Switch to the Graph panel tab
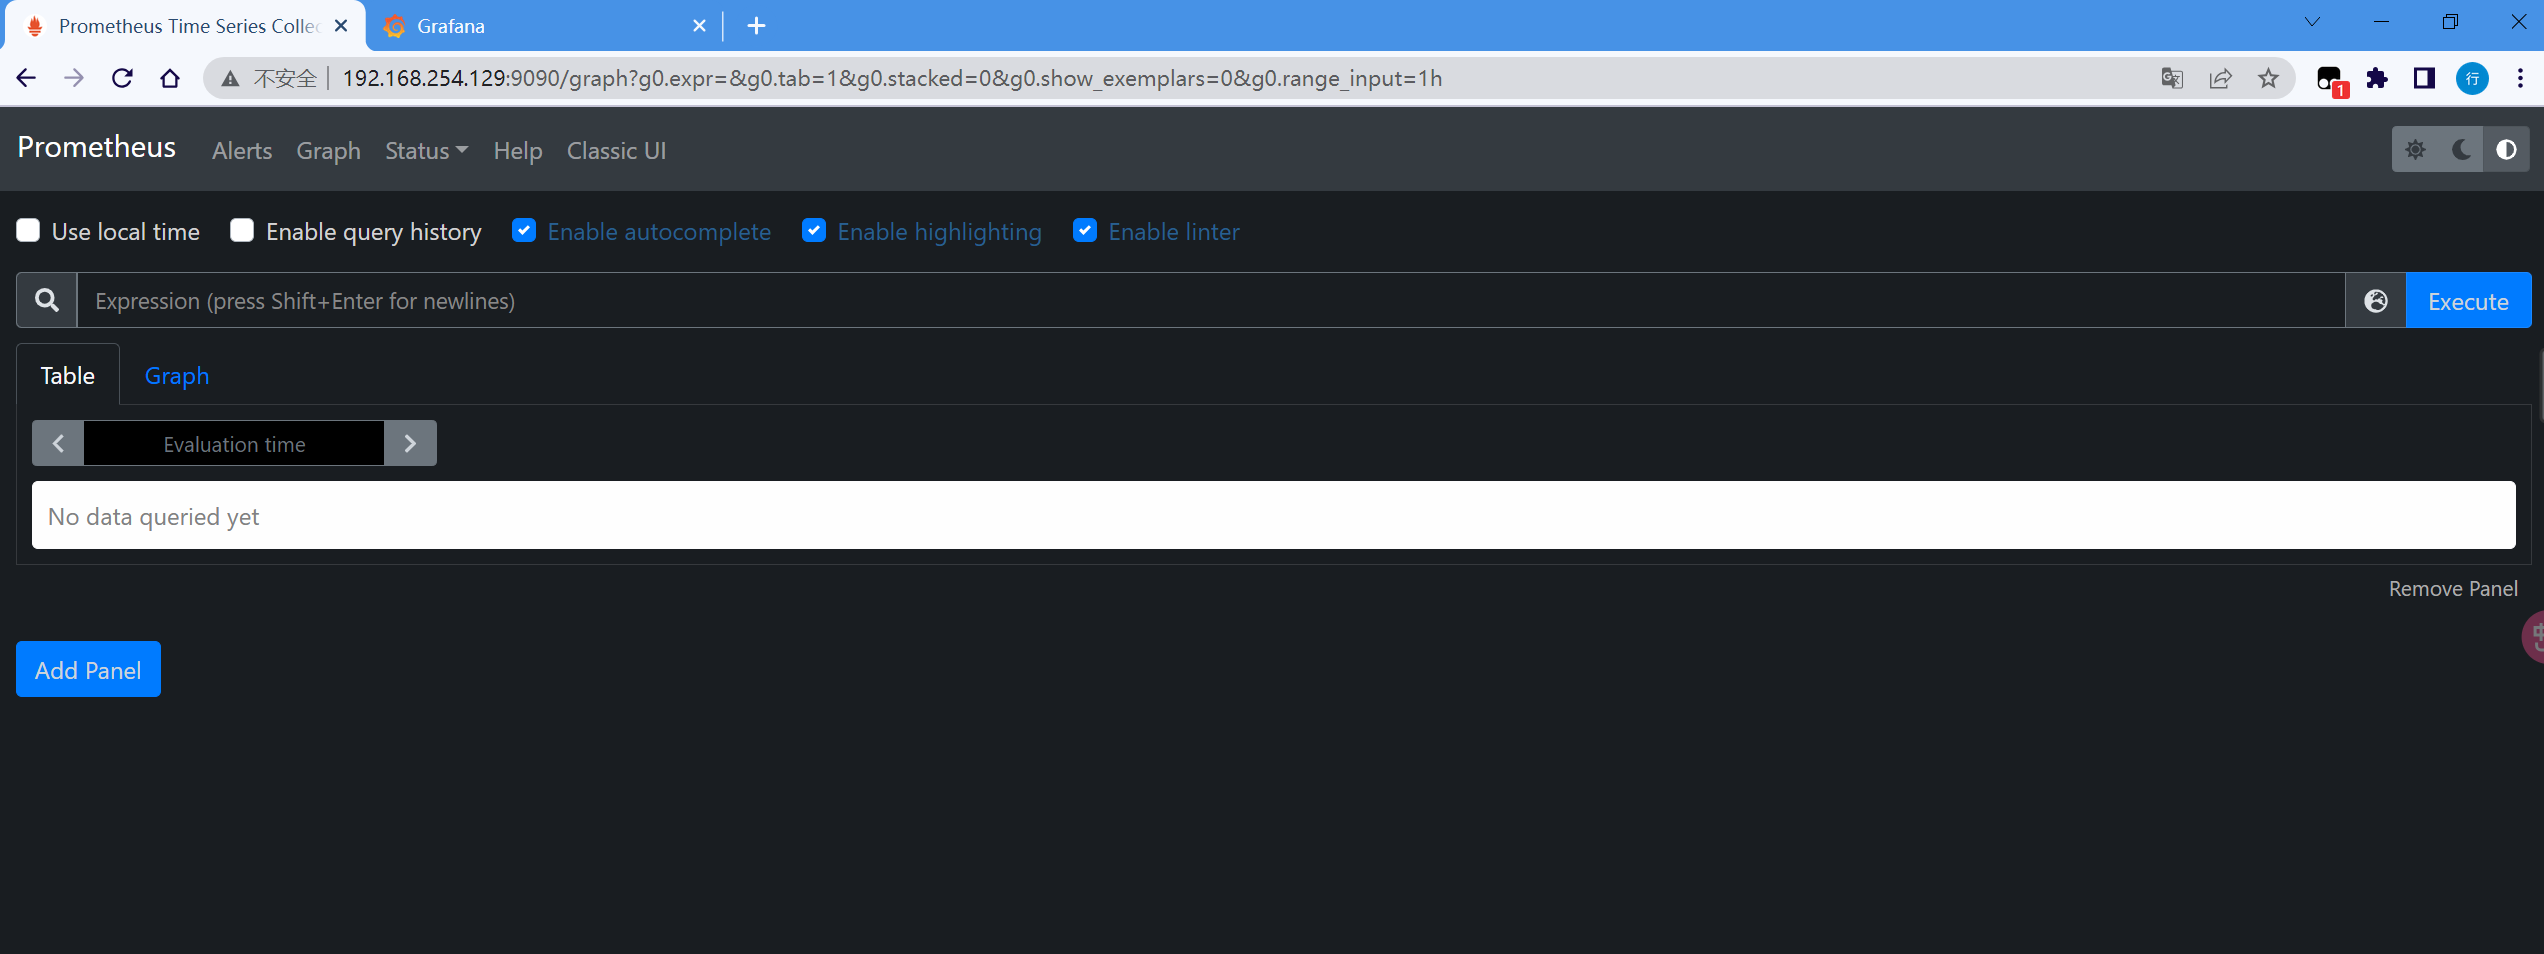Viewport: 2544px width, 954px height. [177, 375]
